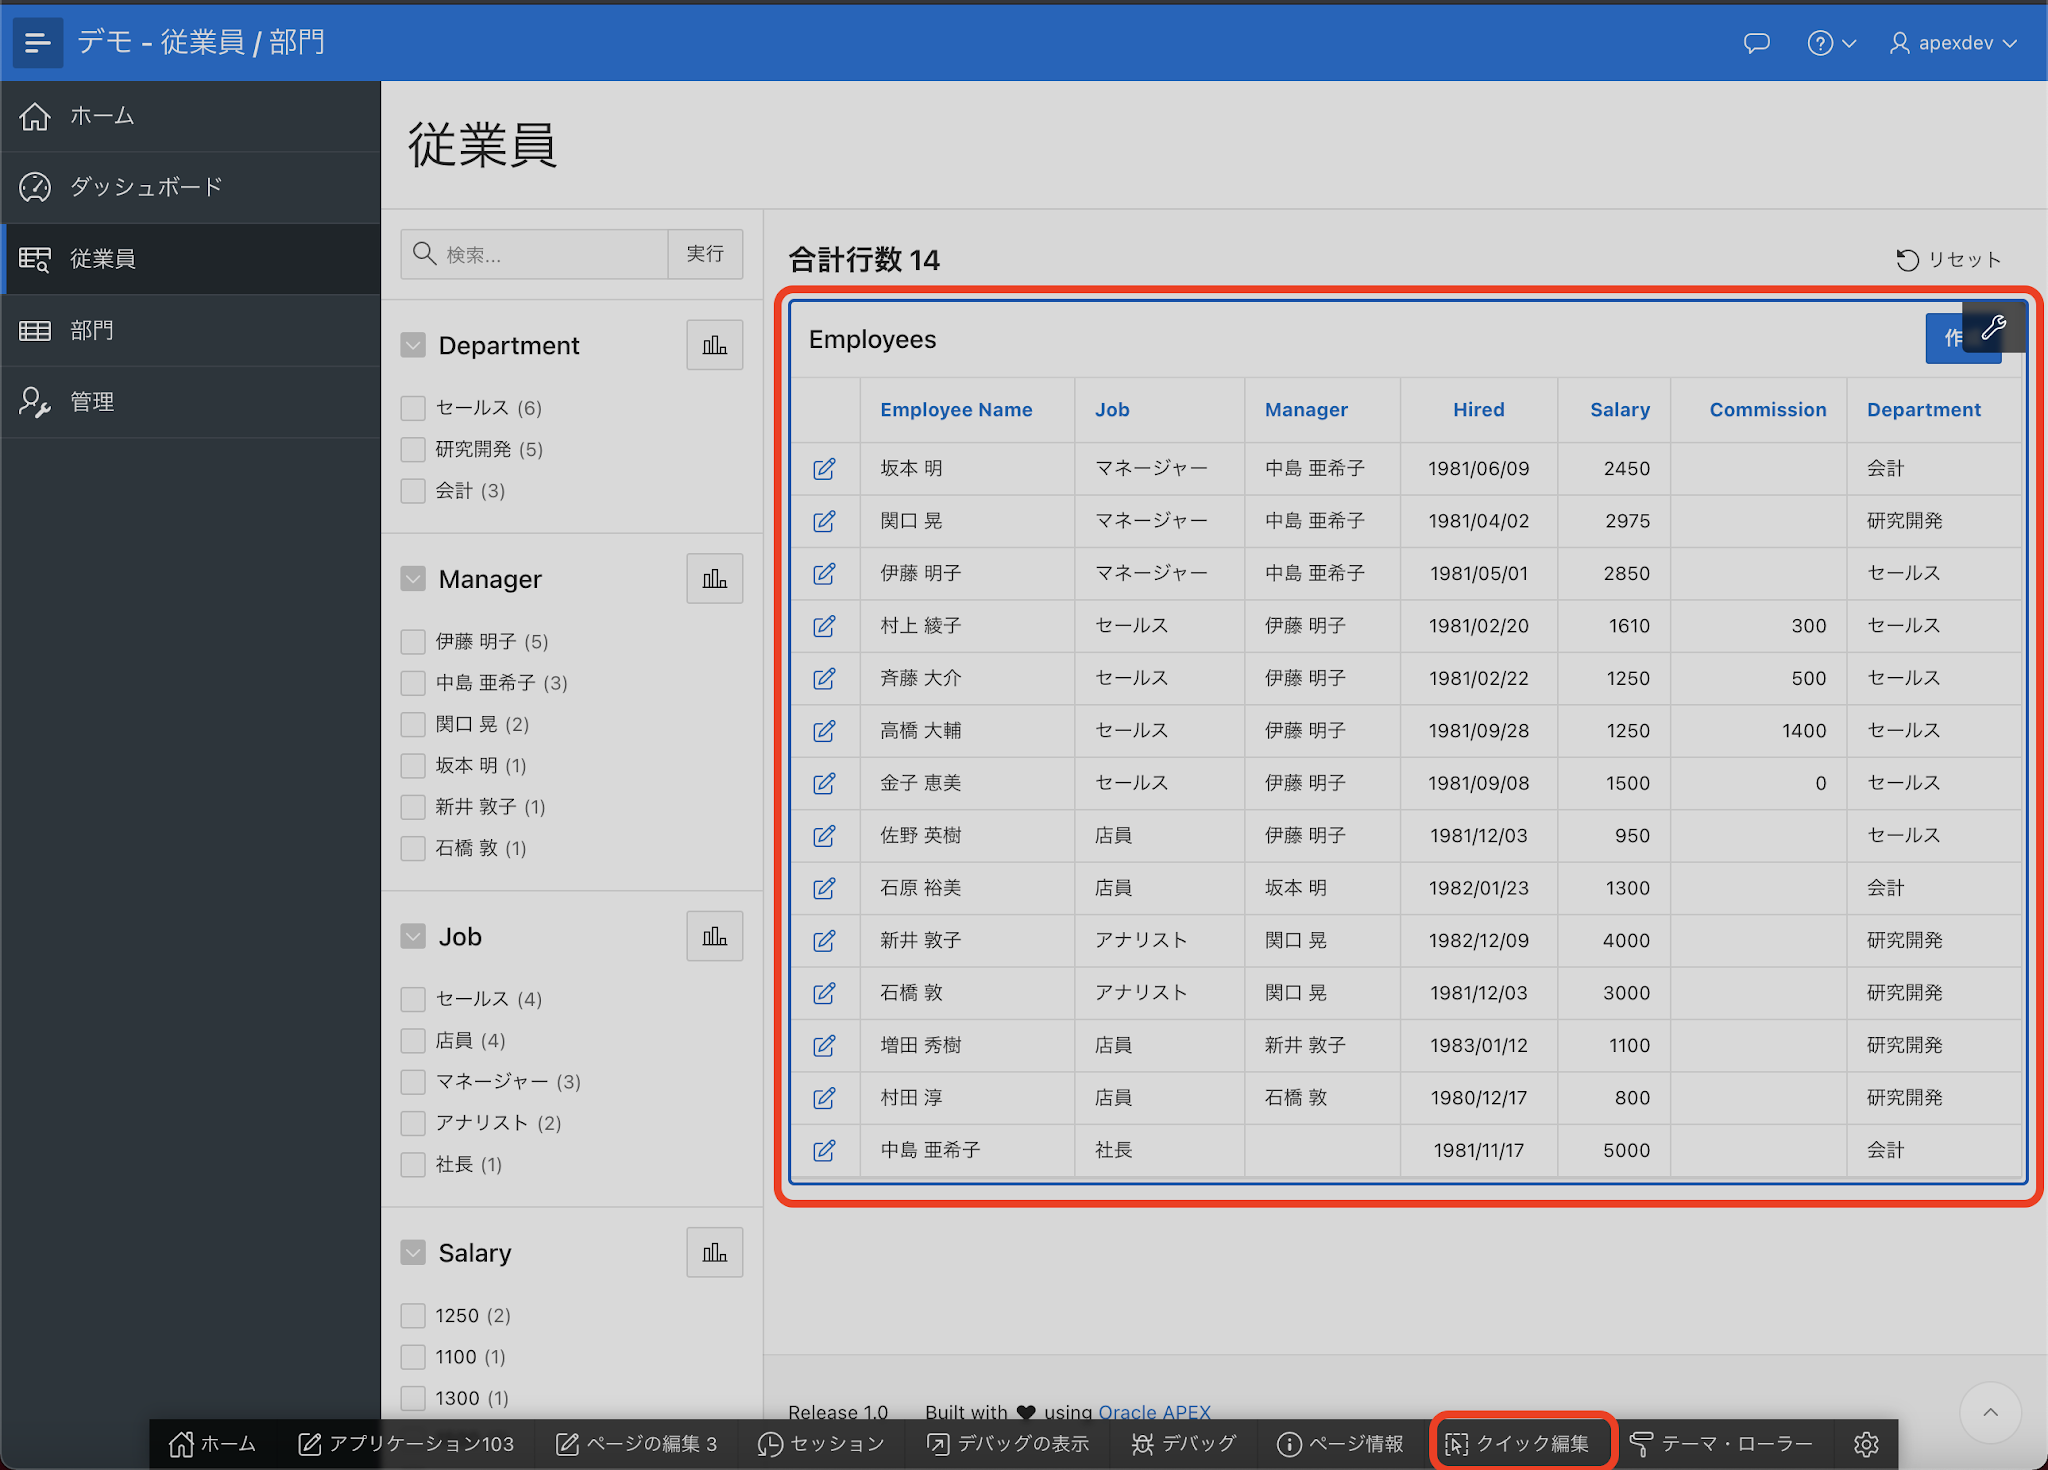Tick the アナリスト job checkbox
Viewport: 2048px width, 1470px height.
(413, 1123)
